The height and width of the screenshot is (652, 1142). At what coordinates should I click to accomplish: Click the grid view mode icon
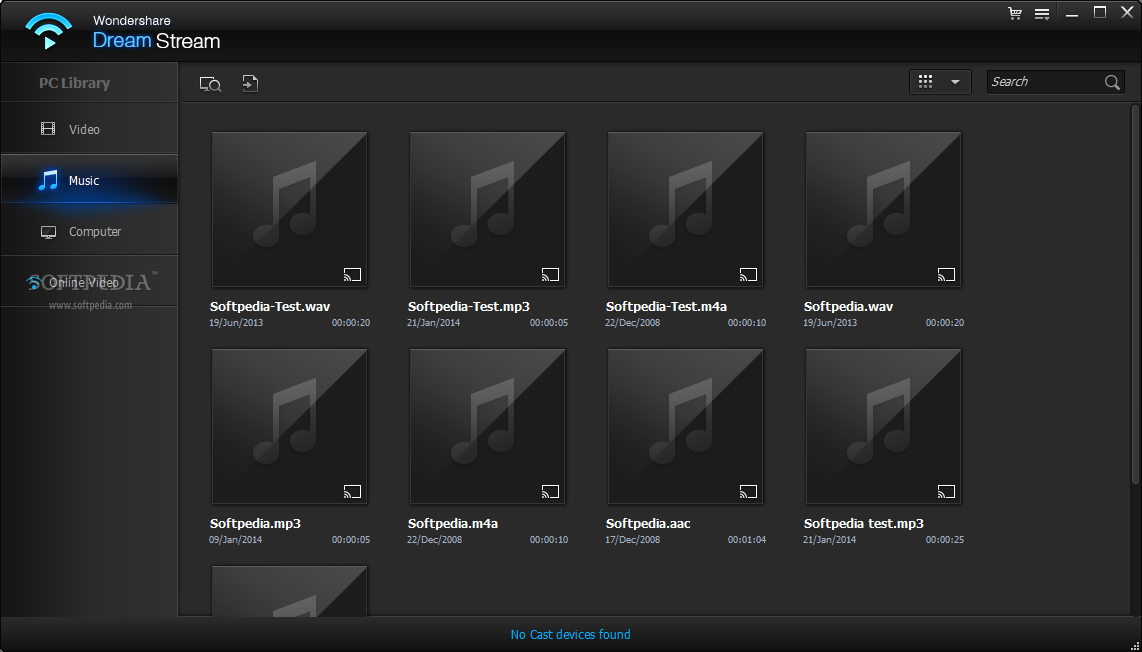[926, 82]
